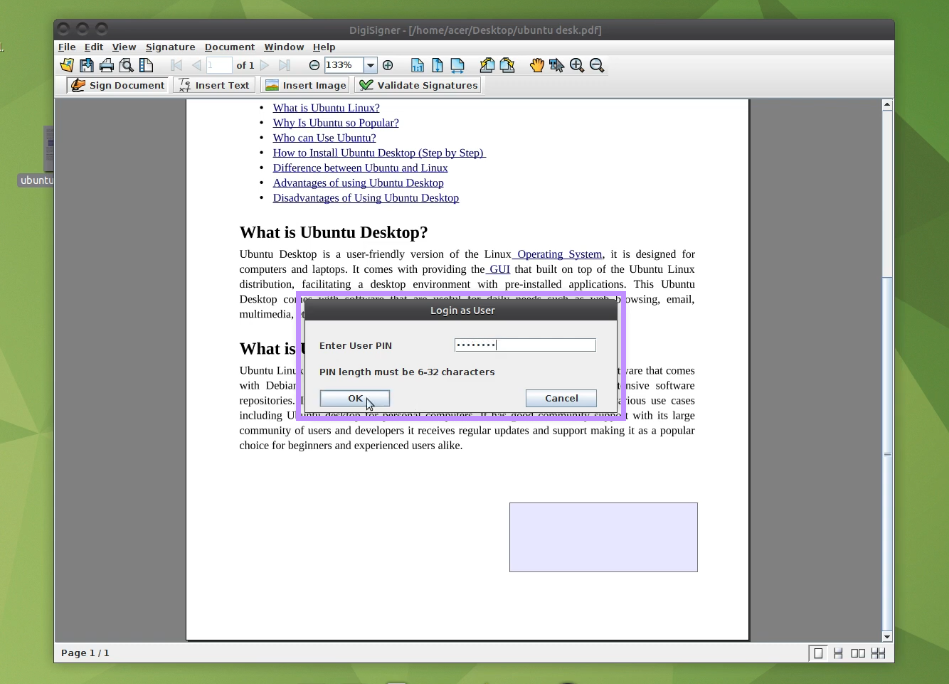Screen dimensions: 949x684
Task: Select the pan hand tool
Action: point(537,65)
